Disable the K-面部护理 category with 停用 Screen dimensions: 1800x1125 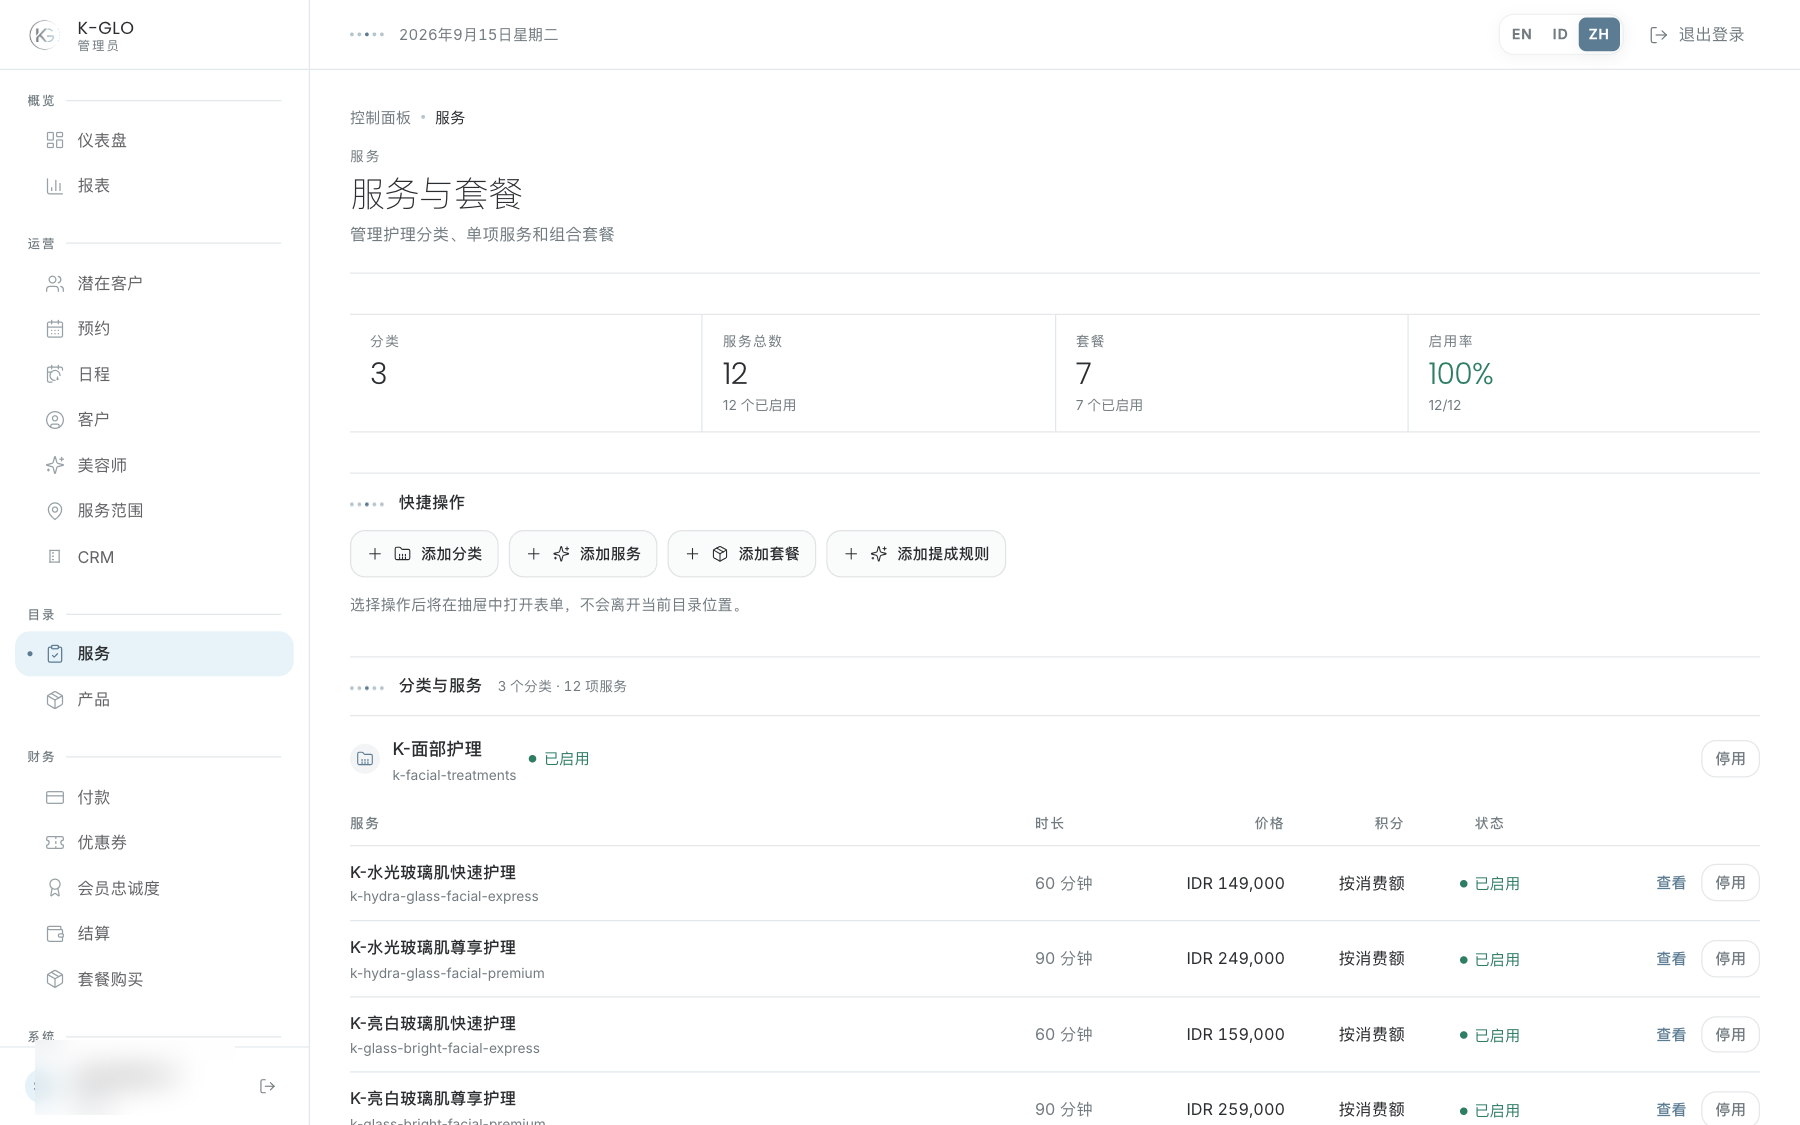pyautogui.click(x=1730, y=759)
